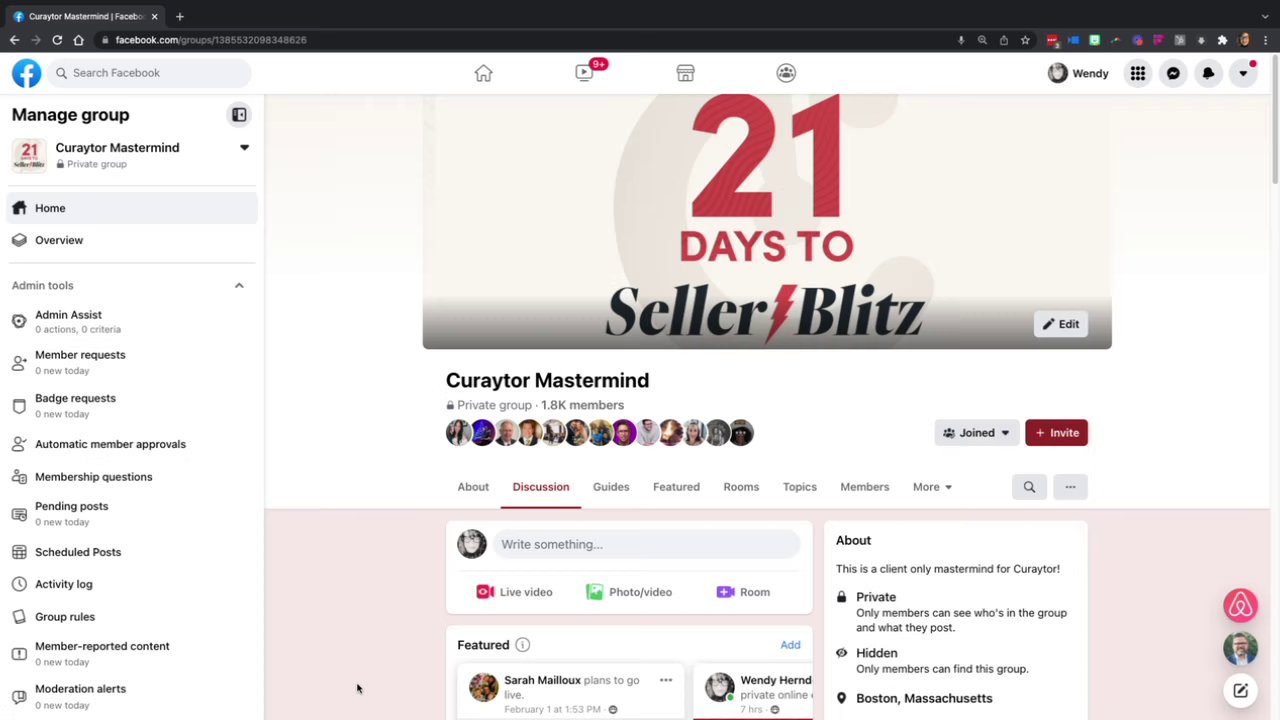Open the Messenger icon in the header
The width and height of the screenshot is (1280, 720).
click(x=1173, y=73)
